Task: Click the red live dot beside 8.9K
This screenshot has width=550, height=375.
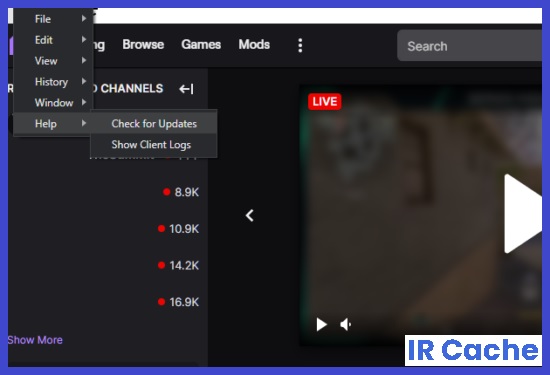Action: (167, 192)
